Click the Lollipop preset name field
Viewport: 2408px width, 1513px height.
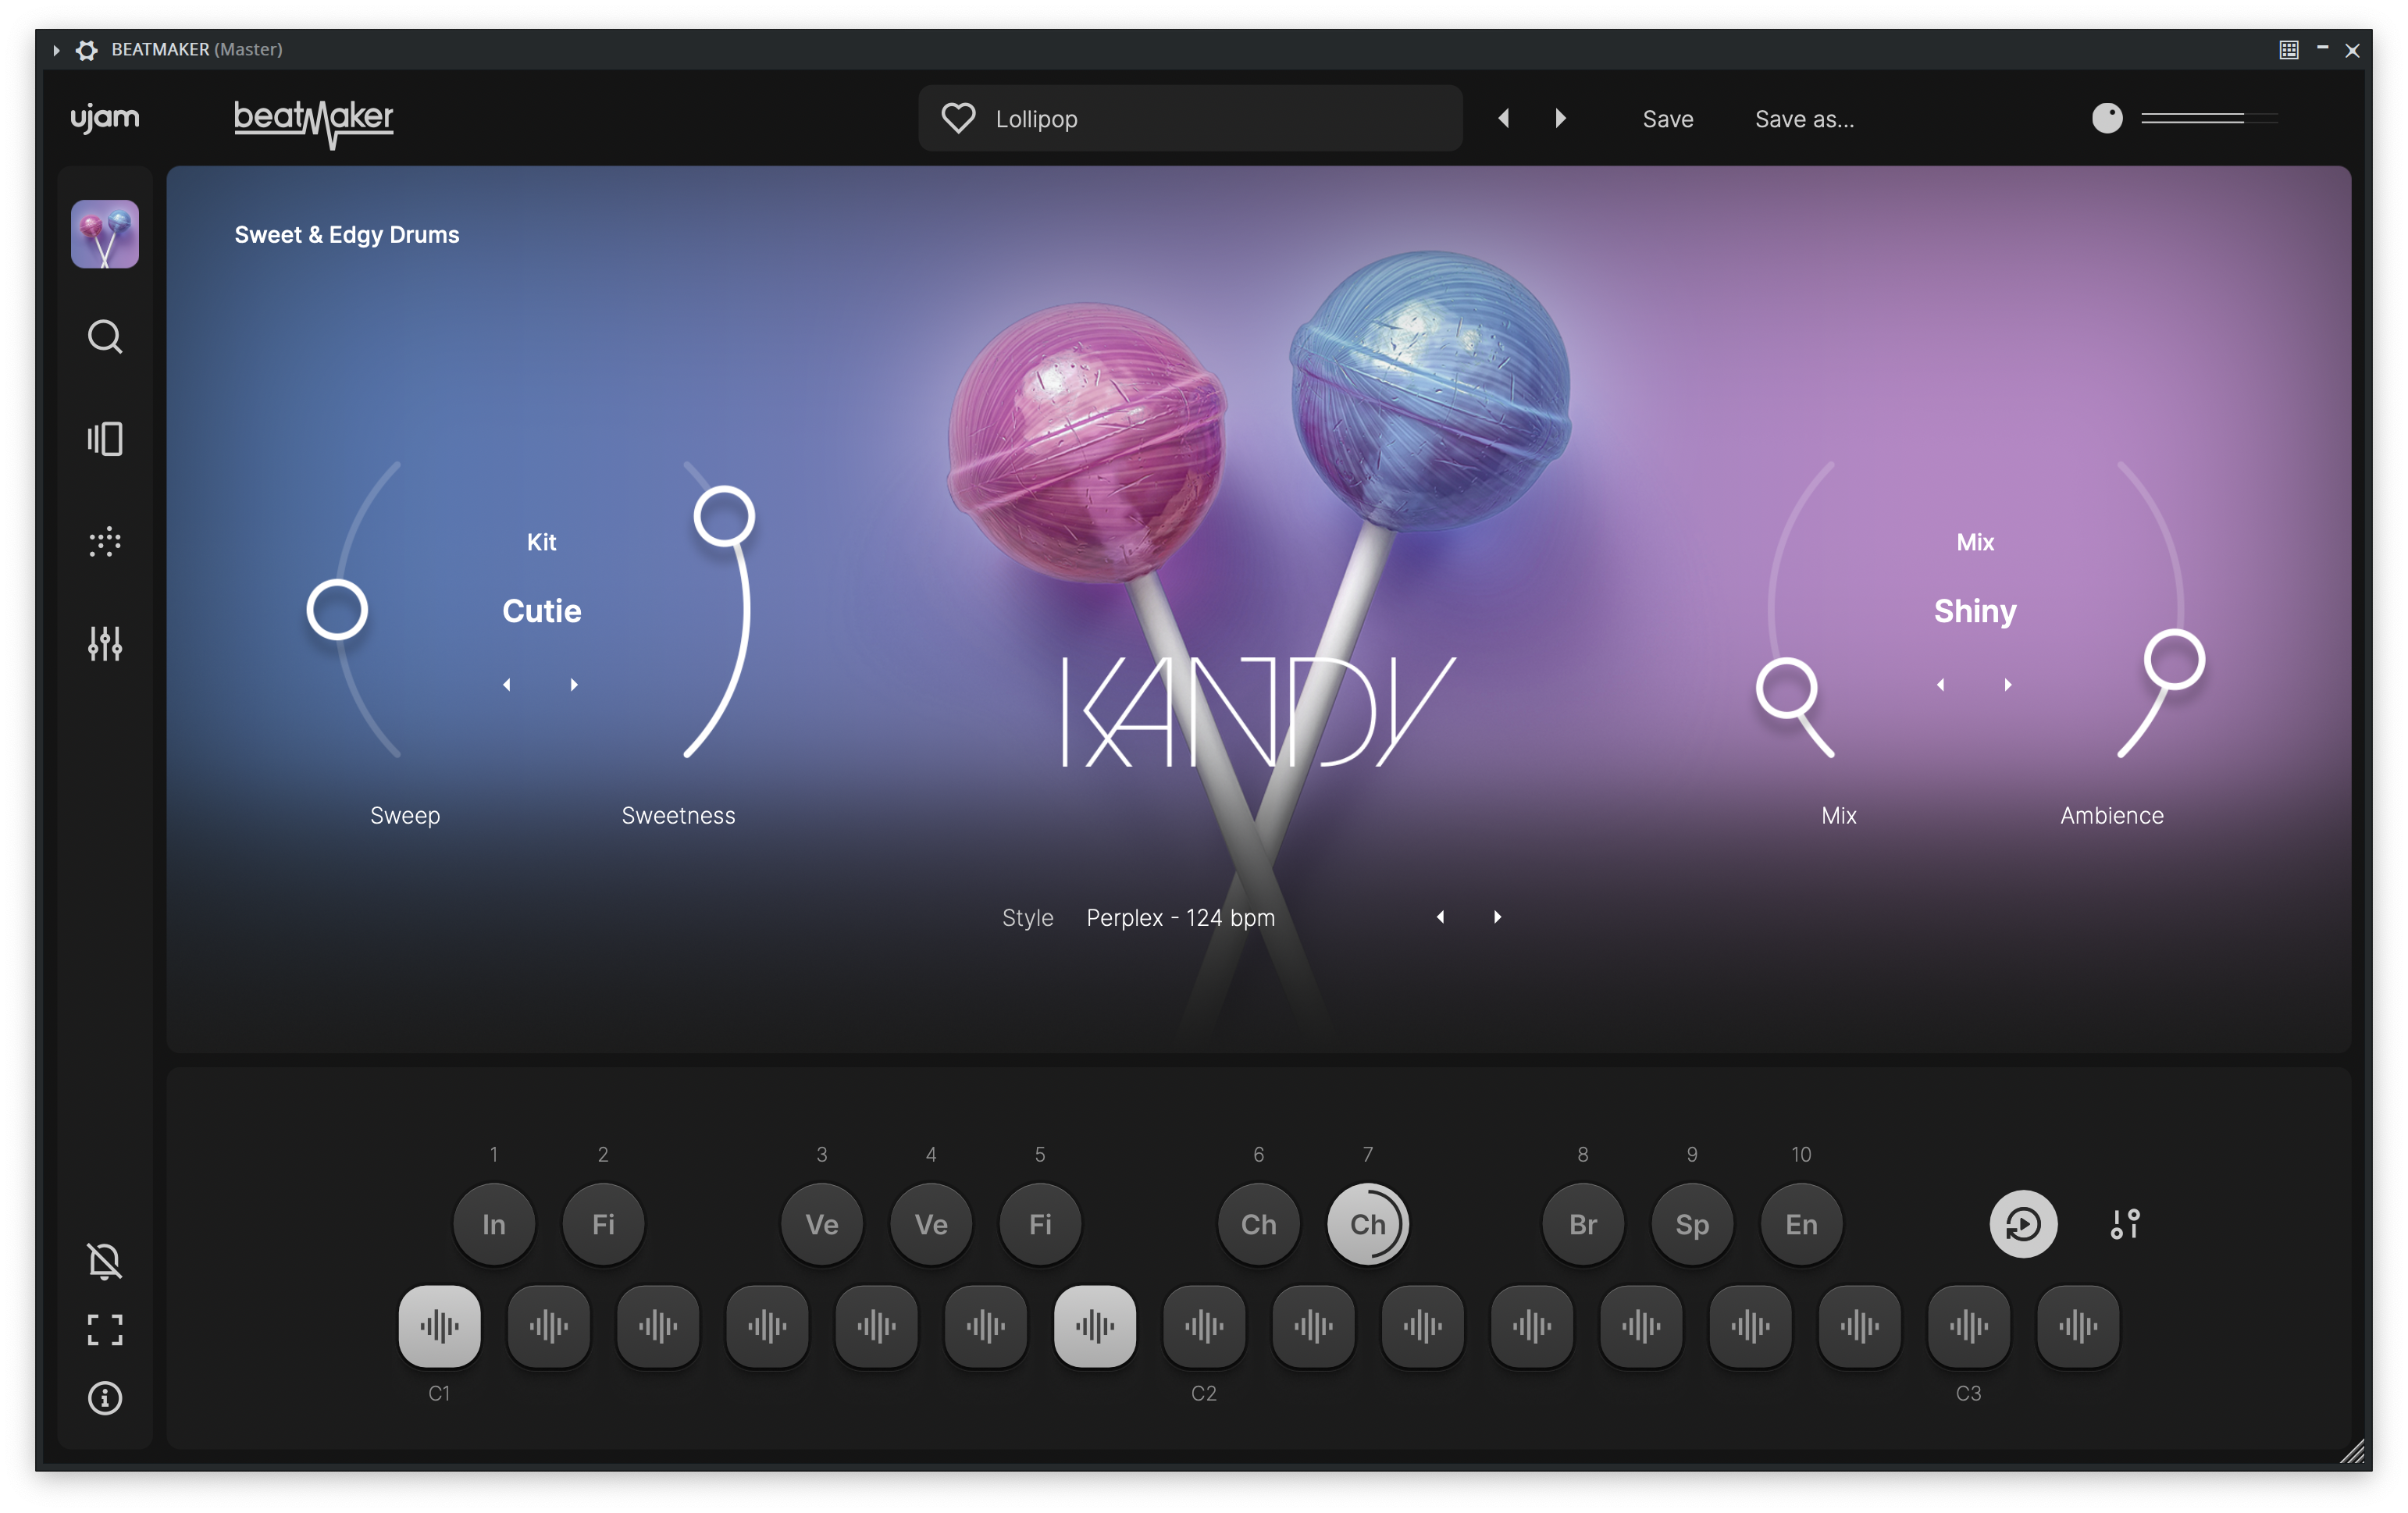[x=1190, y=118]
